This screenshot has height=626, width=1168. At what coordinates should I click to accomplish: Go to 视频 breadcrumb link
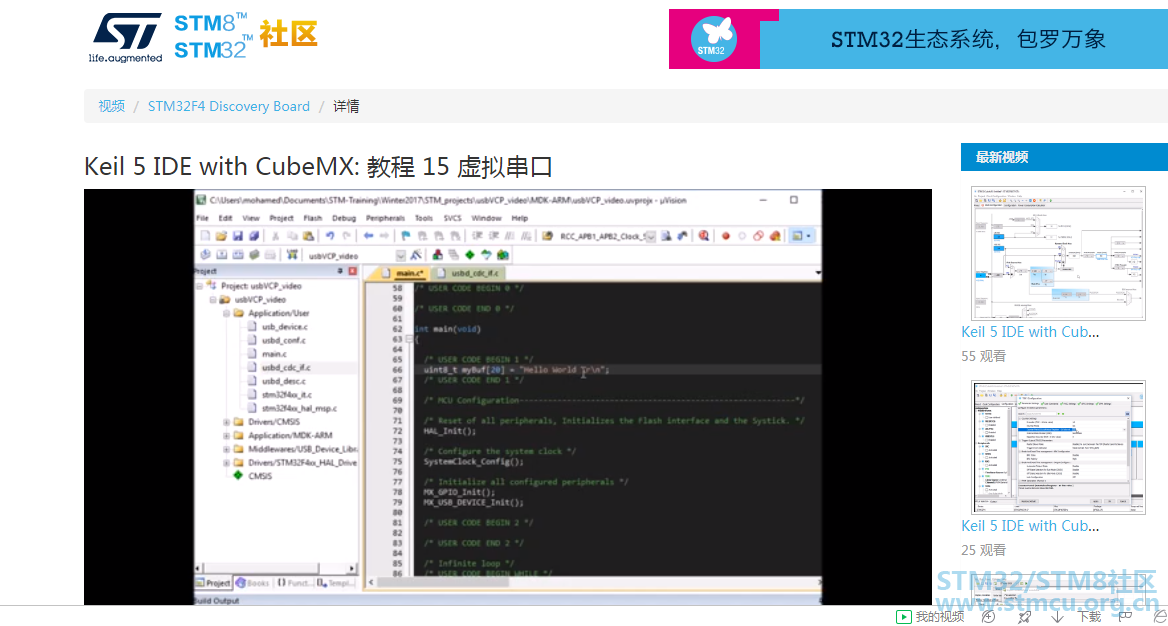(112, 106)
